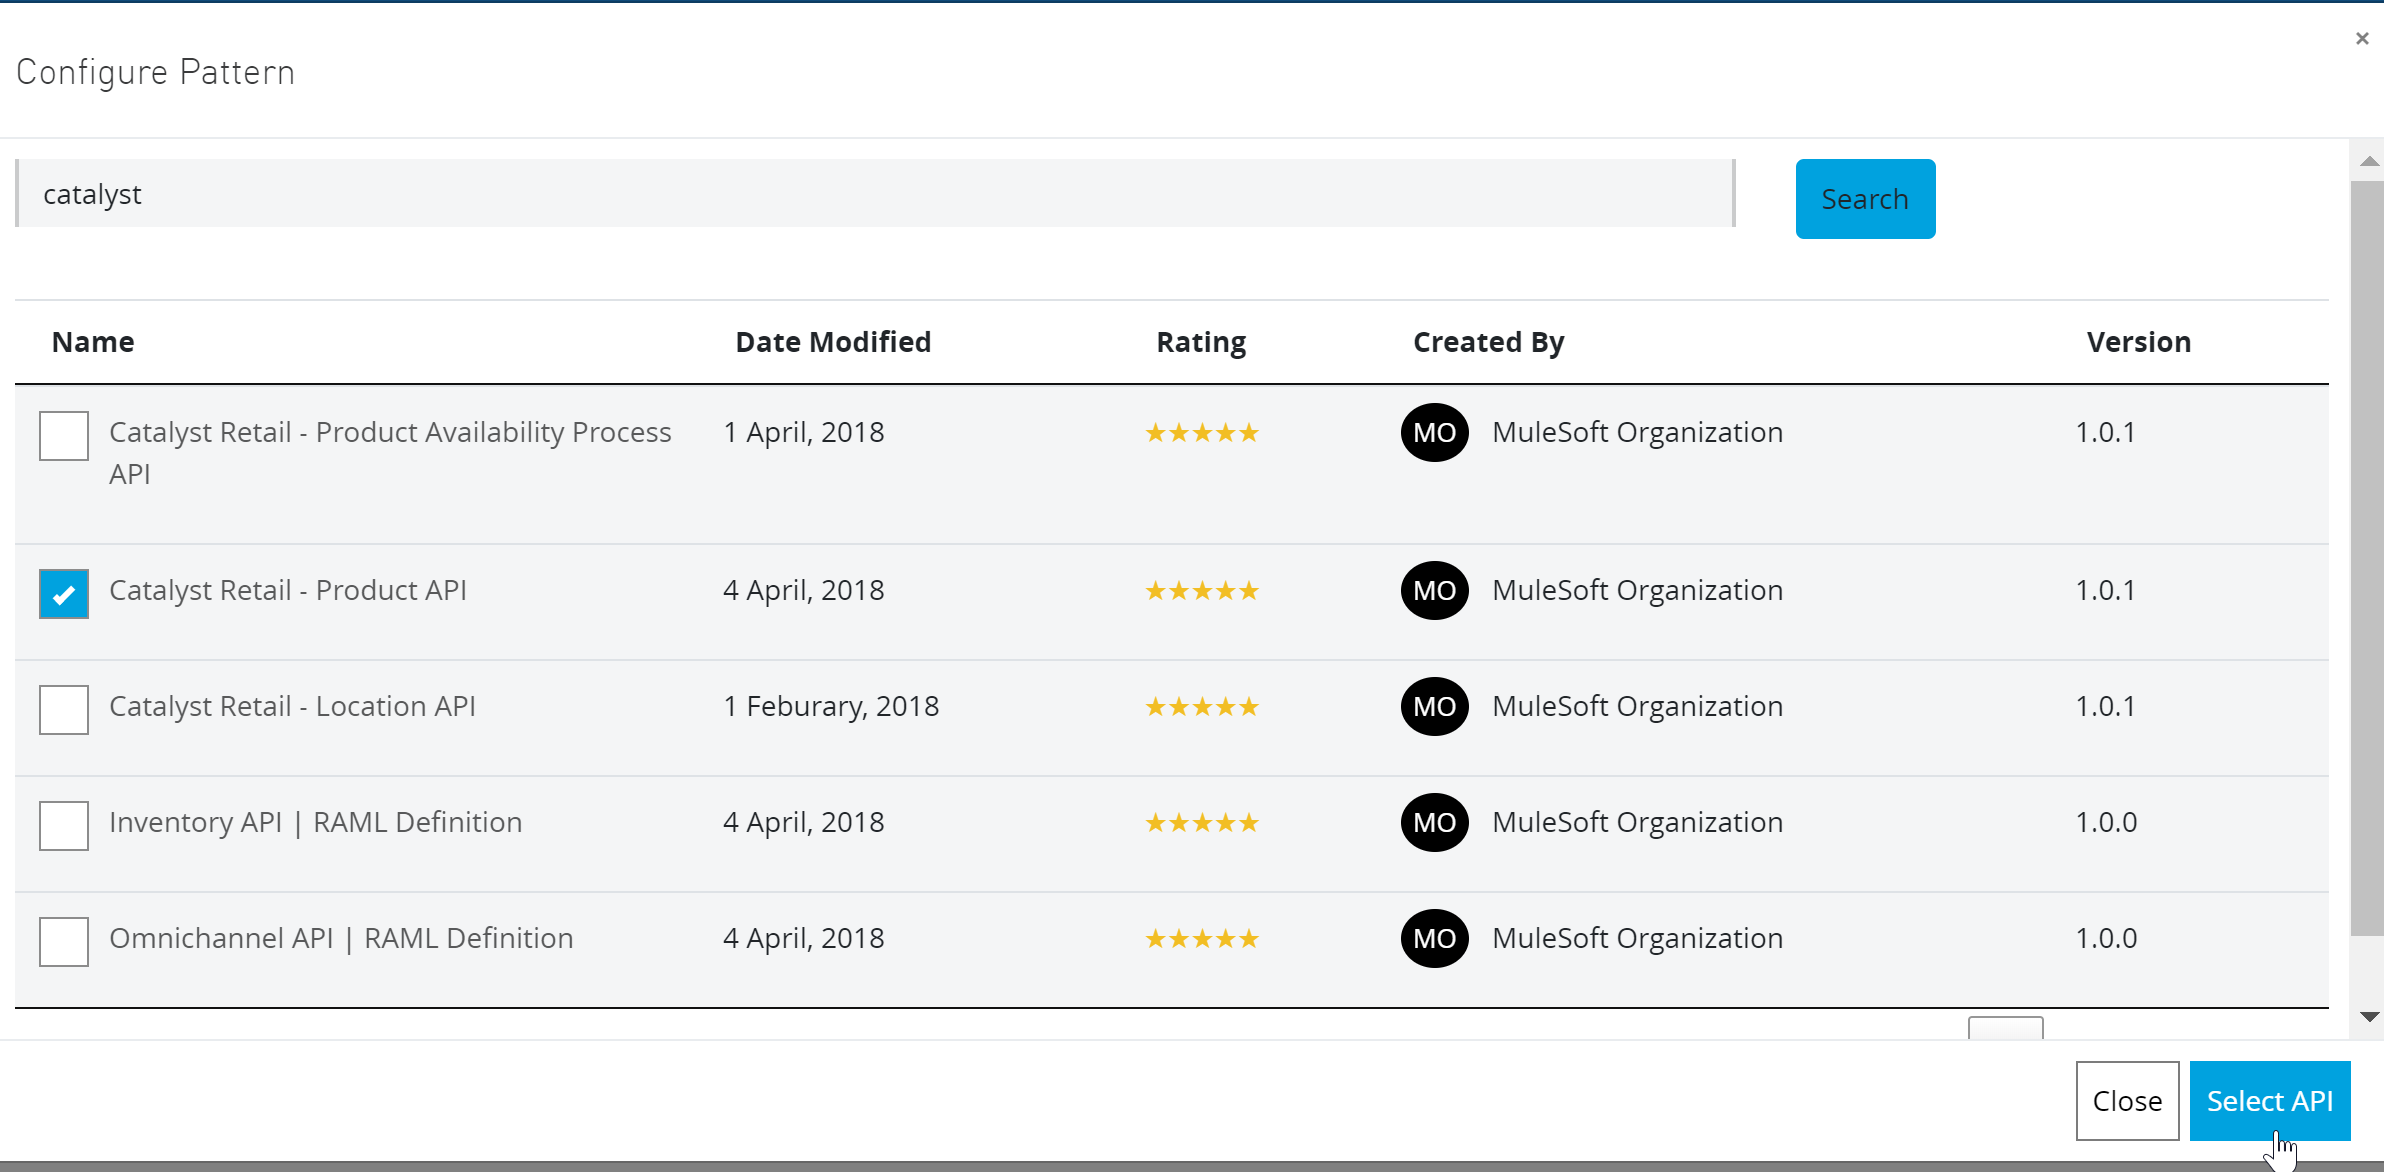Click the 'Omnichannel API | RAML Definition' name
This screenshot has height=1172, width=2384.
(341, 938)
